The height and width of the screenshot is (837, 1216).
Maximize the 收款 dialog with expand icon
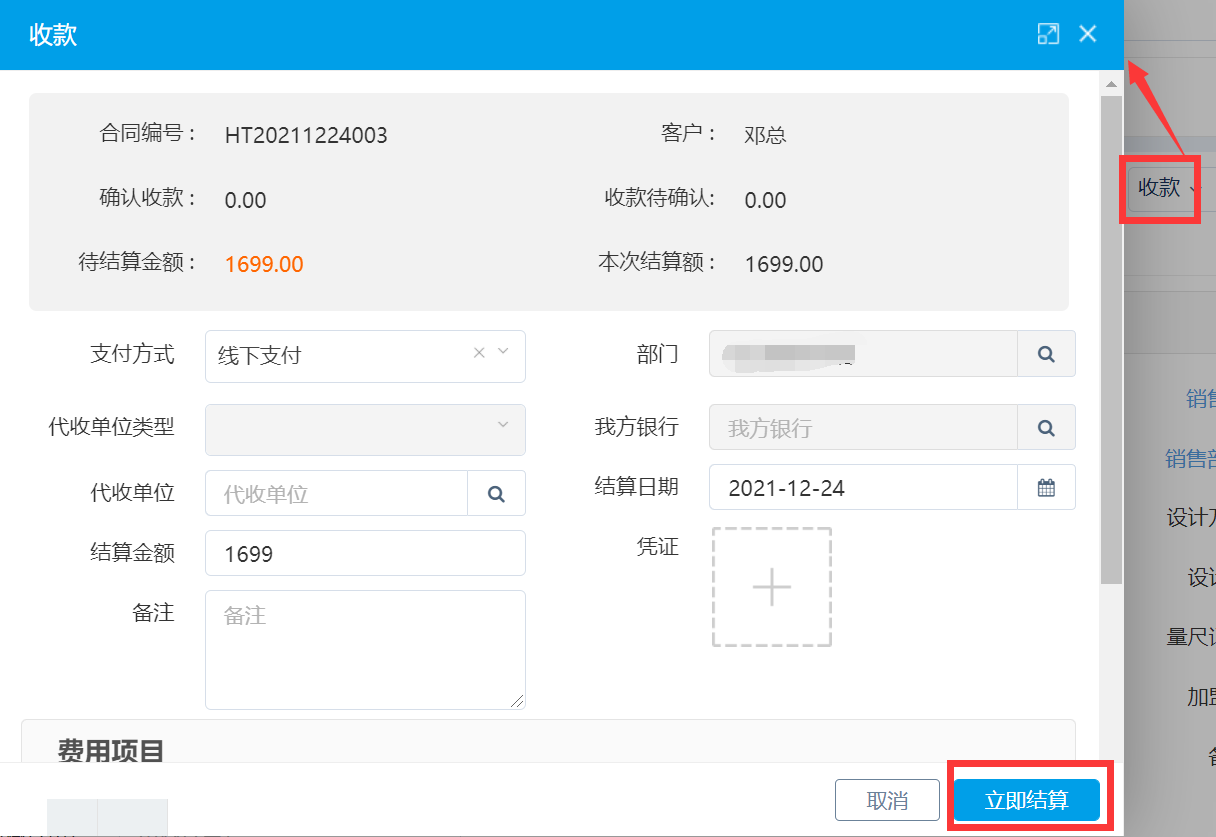[1048, 34]
